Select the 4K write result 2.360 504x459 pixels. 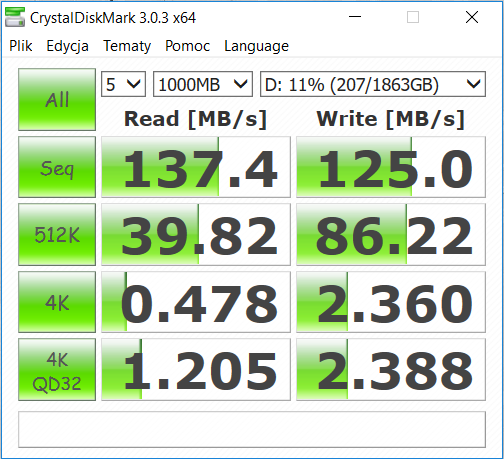pos(391,302)
